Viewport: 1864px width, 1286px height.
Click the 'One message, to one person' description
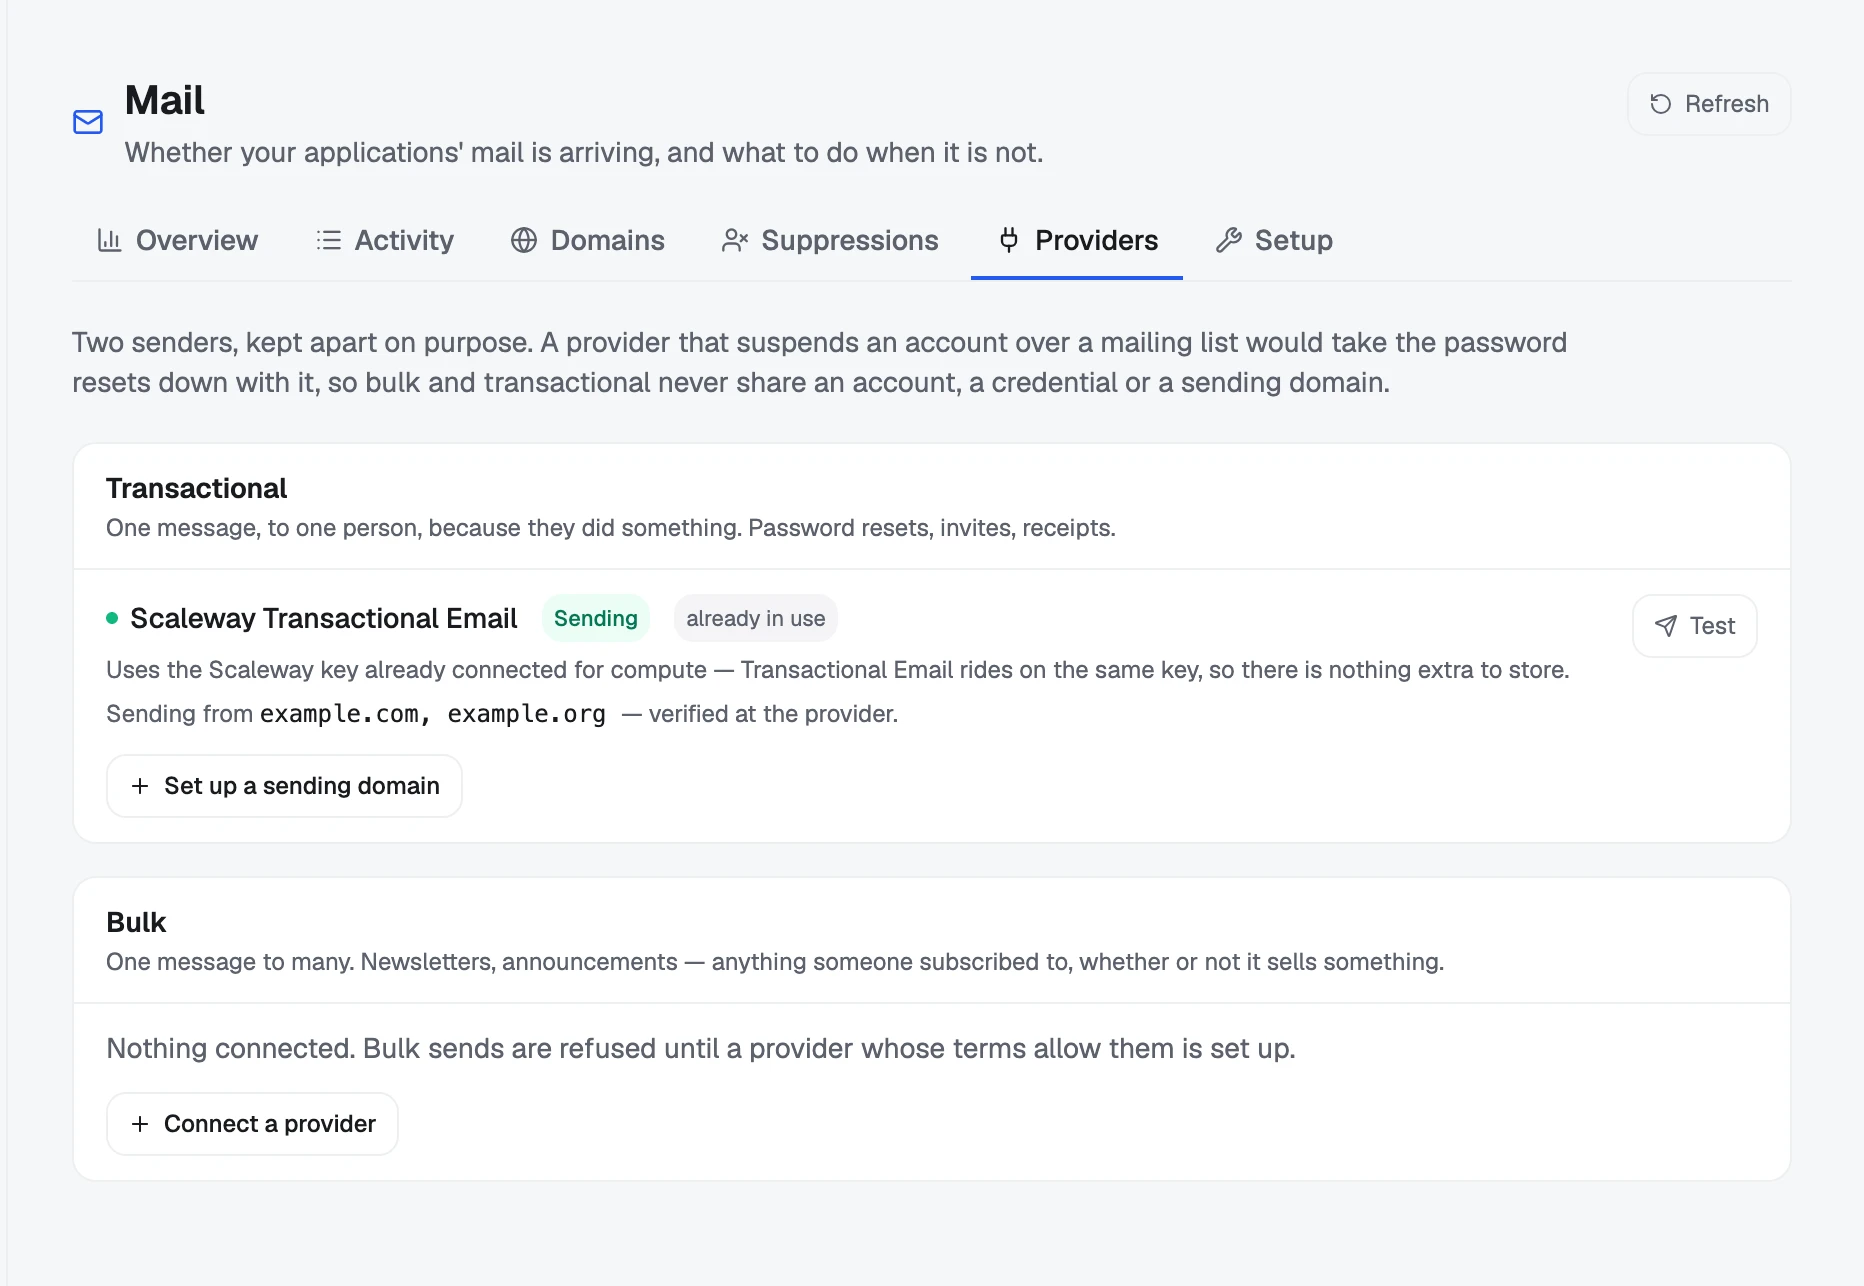click(x=611, y=528)
